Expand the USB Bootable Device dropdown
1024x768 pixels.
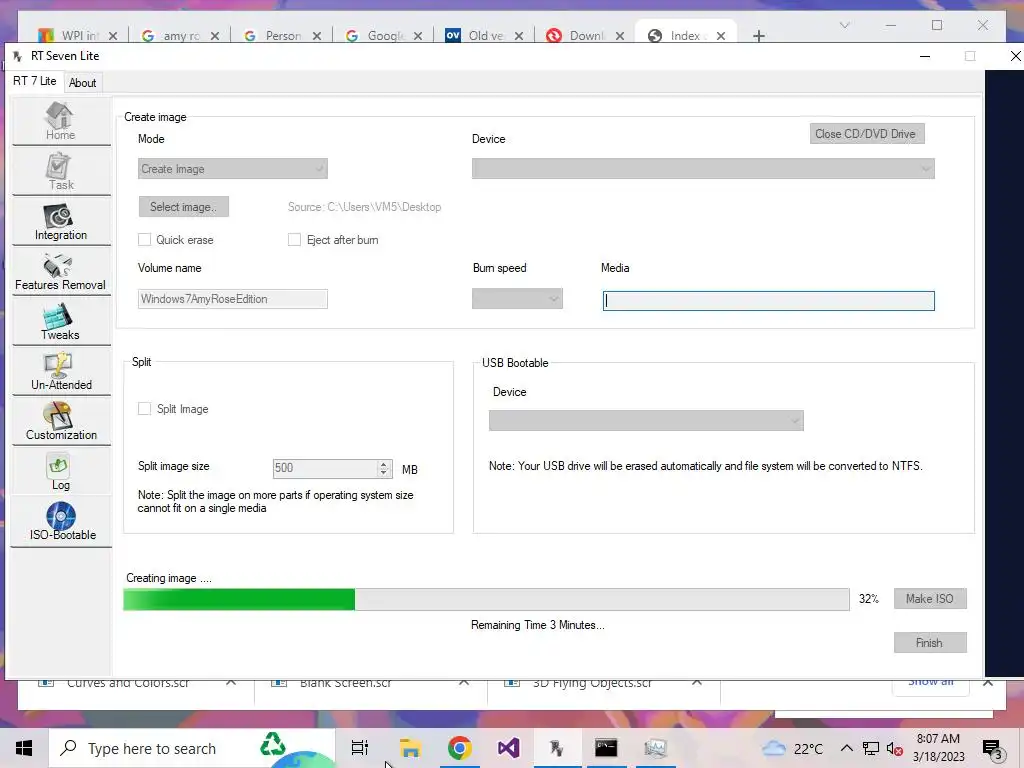(x=646, y=421)
